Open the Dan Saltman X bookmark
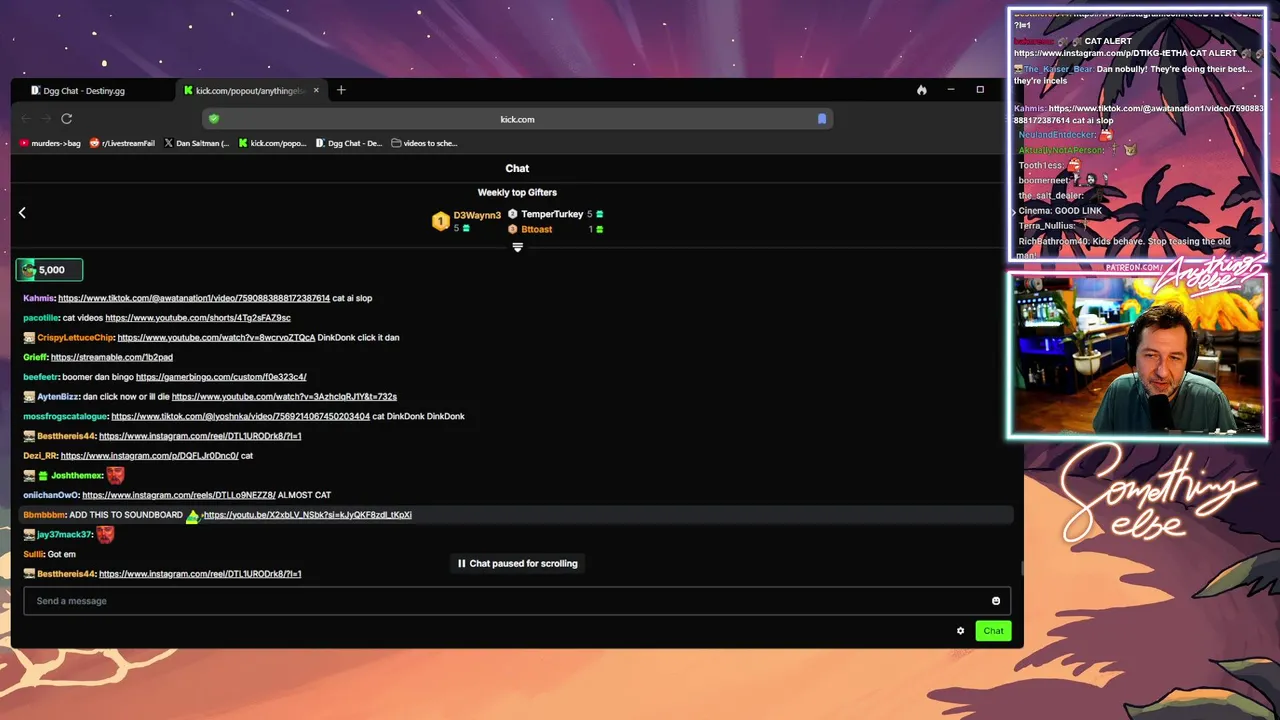The height and width of the screenshot is (720, 1280). pyautogui.click(x=196, y=143)
